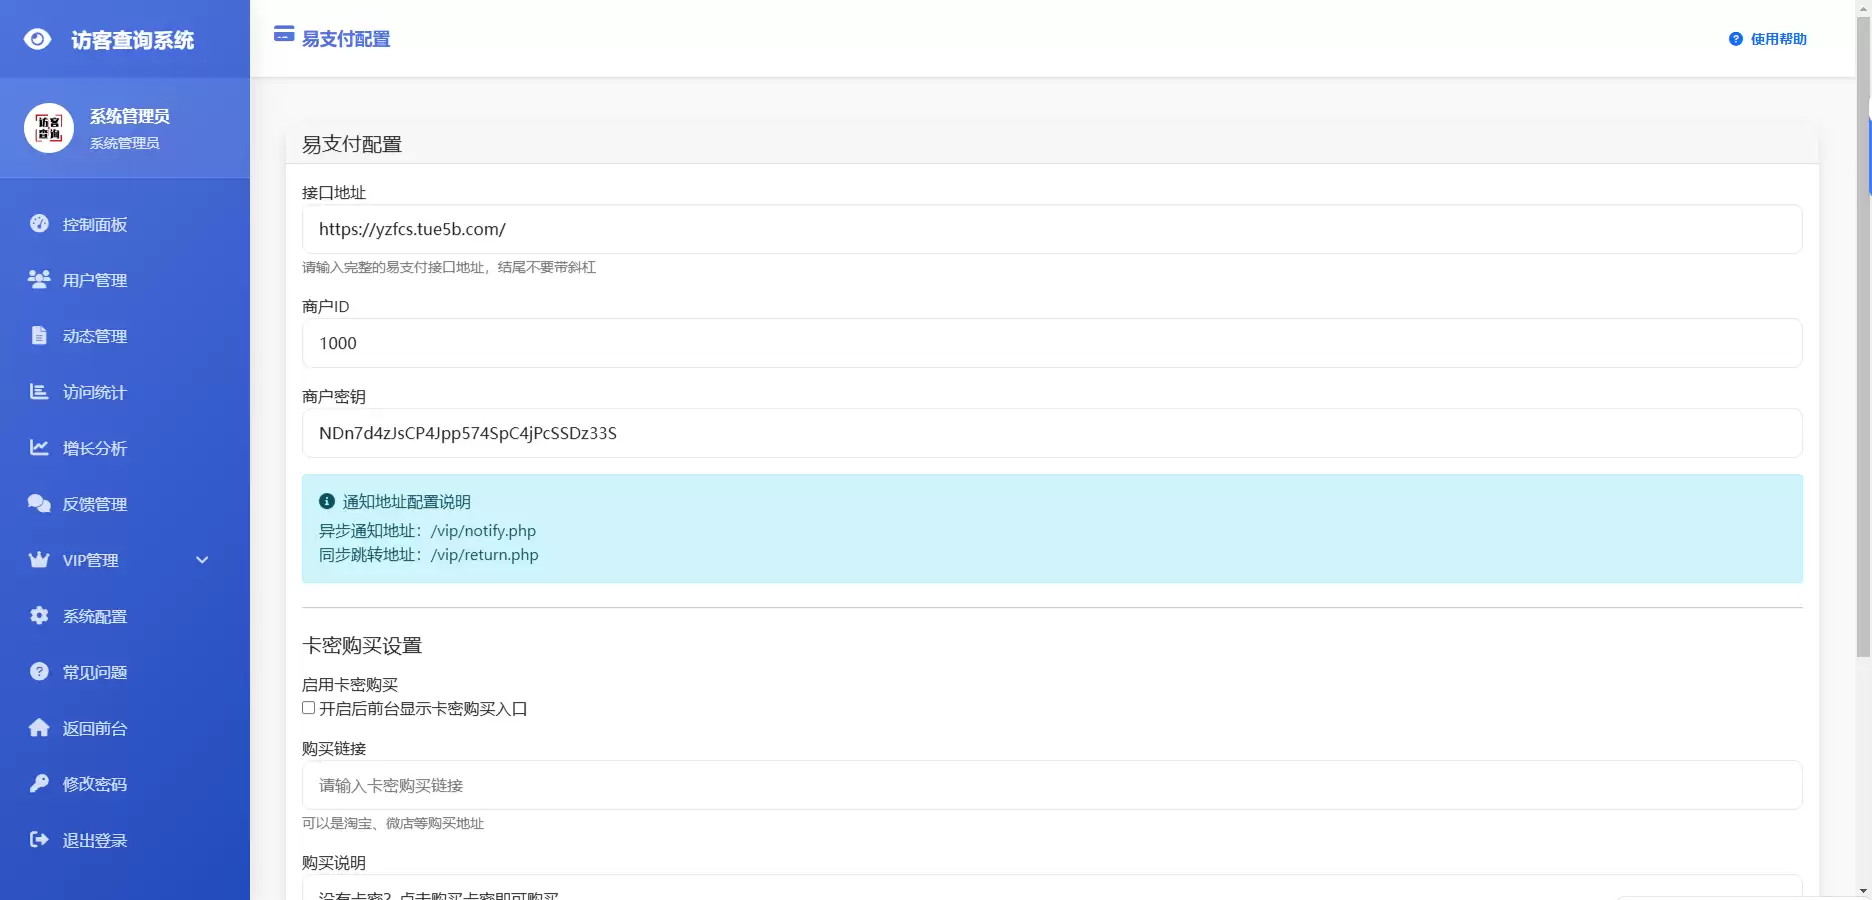
Task: Click the help question icon near 使用帮助
Action: pos(1736,39)
